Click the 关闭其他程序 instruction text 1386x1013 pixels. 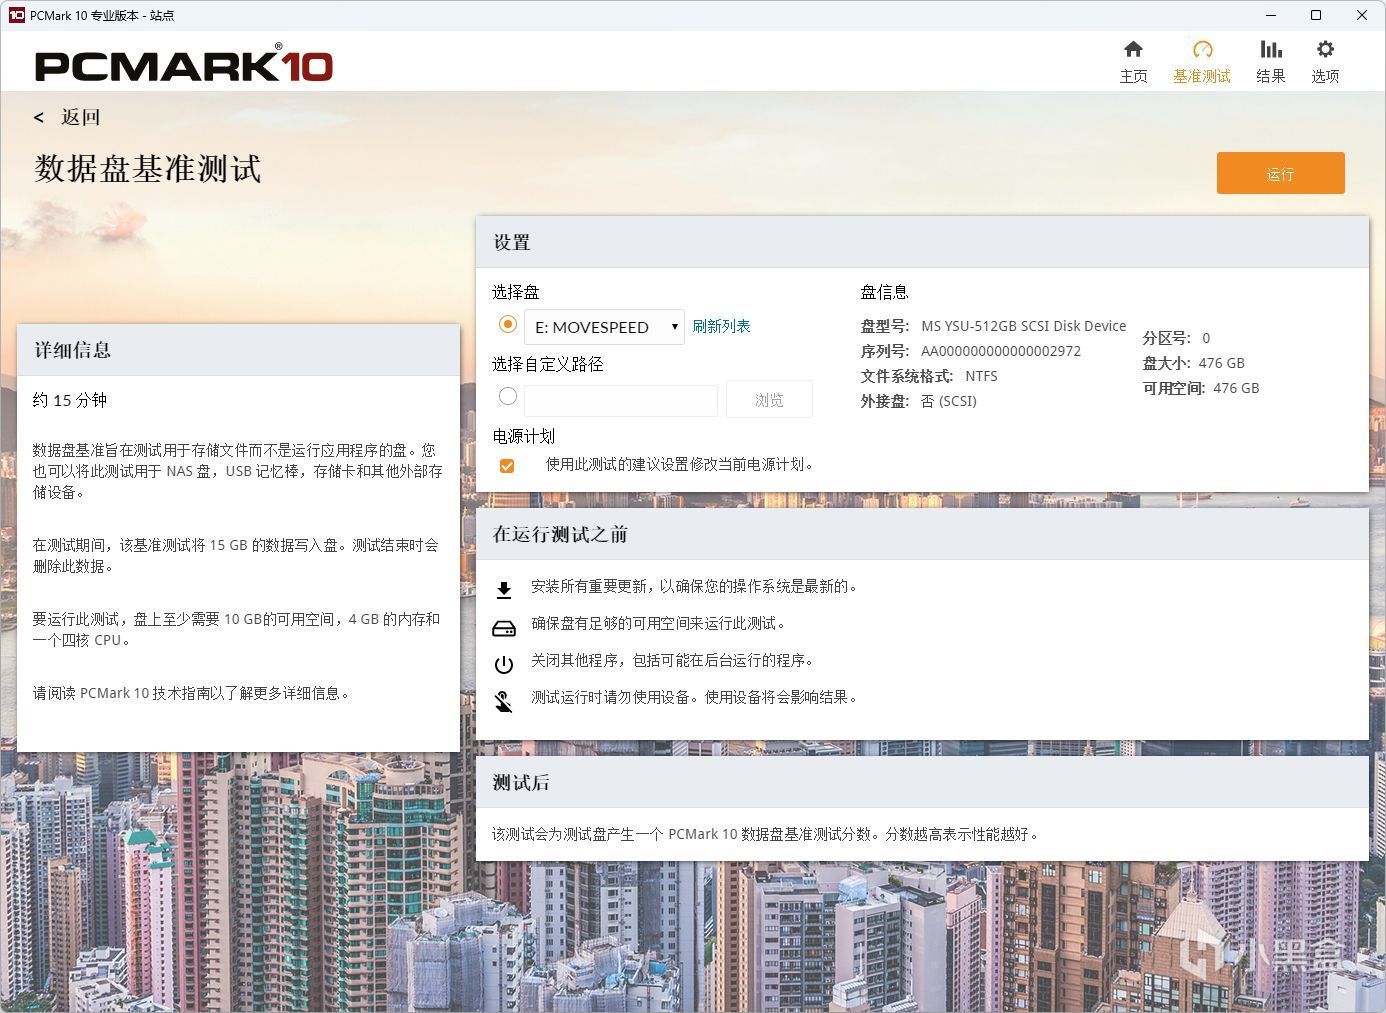[672, 660]
